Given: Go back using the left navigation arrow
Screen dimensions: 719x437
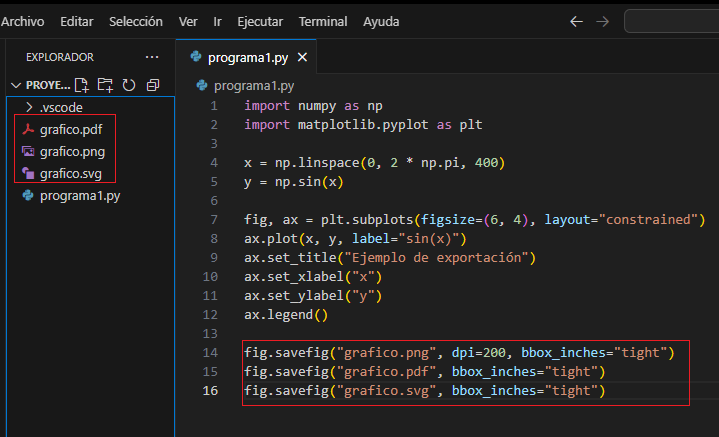Looking at the screenshot, I should pos(576,21).
